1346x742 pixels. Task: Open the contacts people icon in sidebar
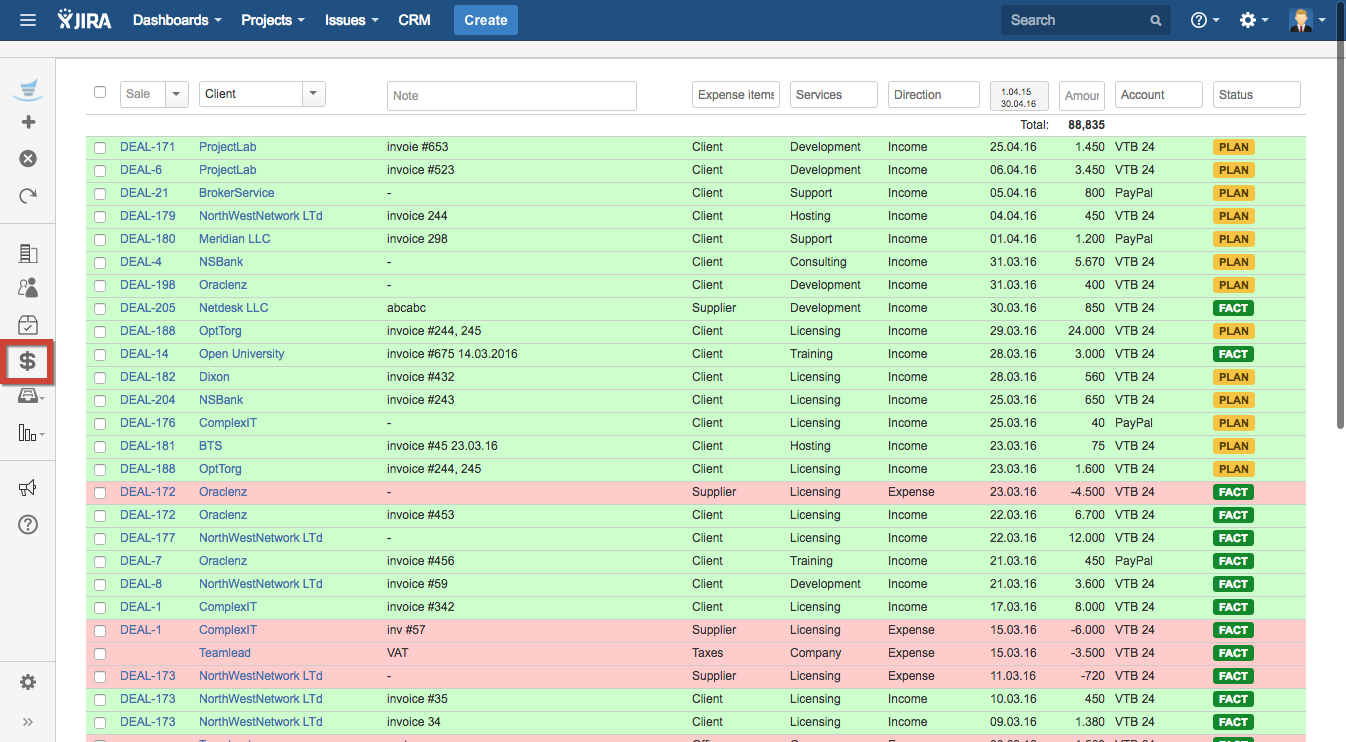28,288
